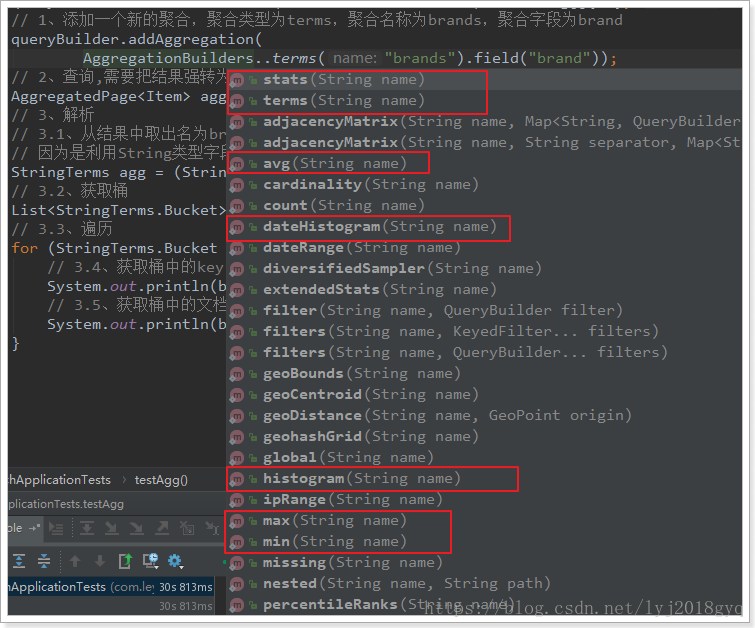
Task: Click the AggregatedPage<Item> declaration text
Action: click(x=101, y=96)
